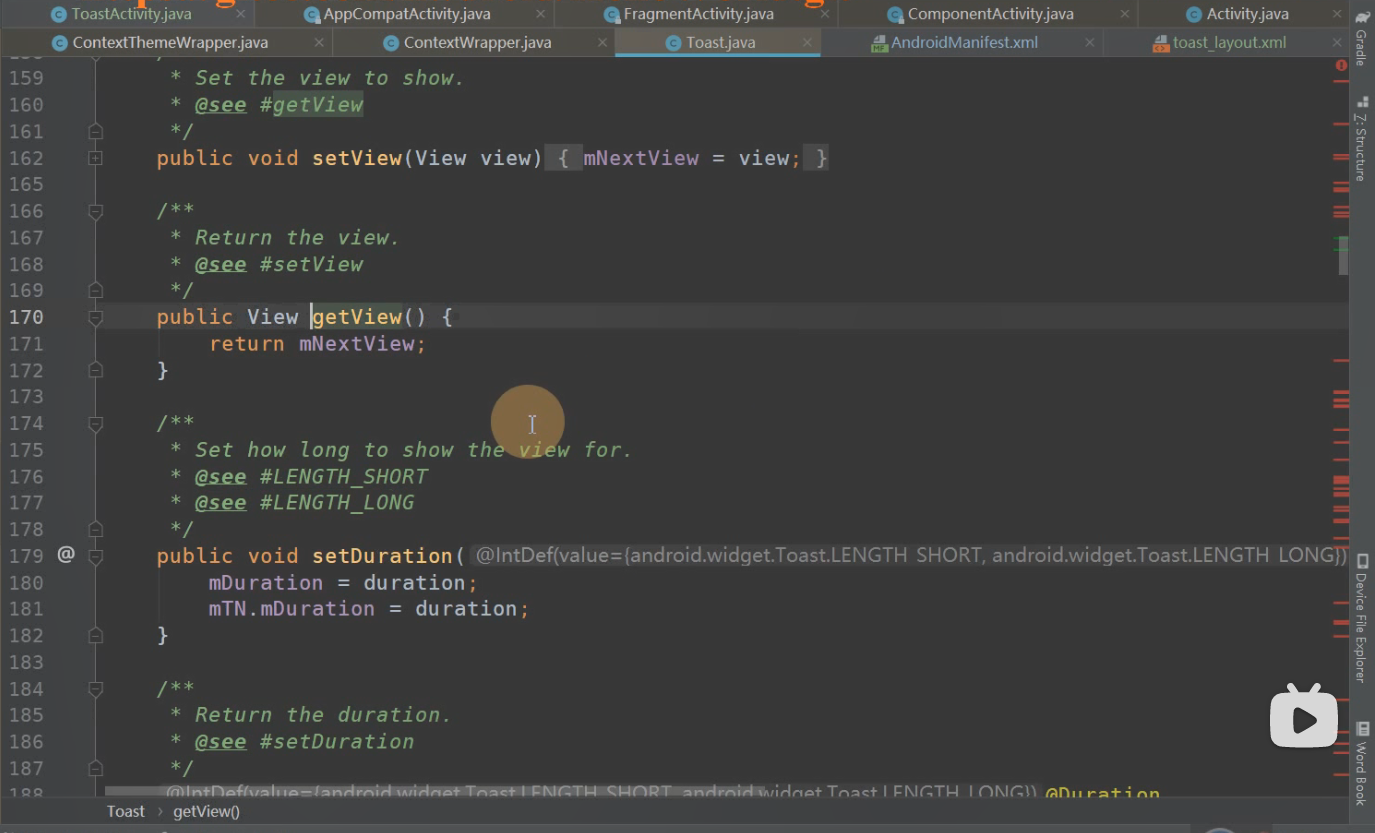Switch to the ToastActivity.java tab
This screenshot has height=833, width=1375.
point(131,14)
